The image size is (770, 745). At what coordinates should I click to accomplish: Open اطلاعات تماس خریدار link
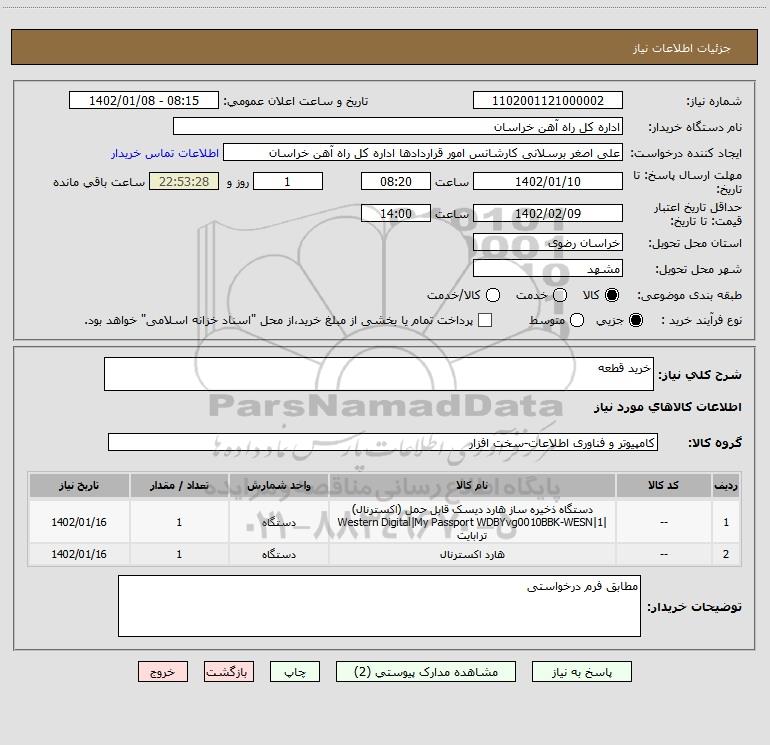click(165, 153)
